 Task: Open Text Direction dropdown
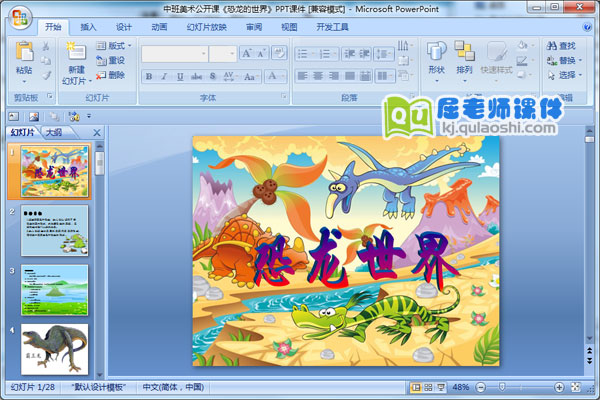pyautogui.click(x=406, y=46)
